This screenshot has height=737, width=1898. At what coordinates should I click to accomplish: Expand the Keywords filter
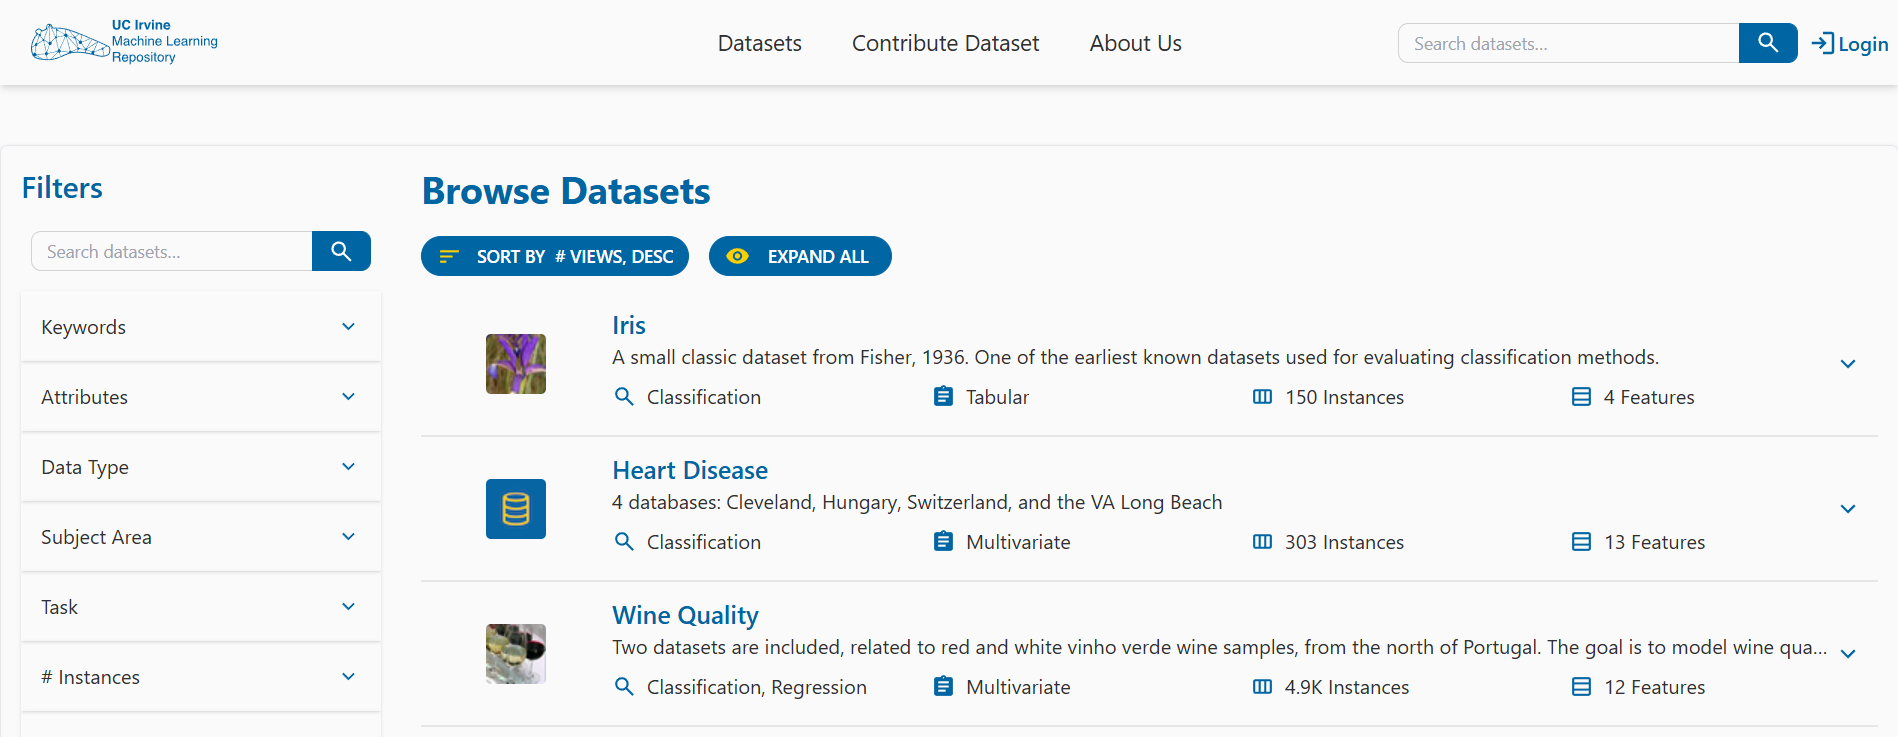pyautogui.click(x=200, y=327)
